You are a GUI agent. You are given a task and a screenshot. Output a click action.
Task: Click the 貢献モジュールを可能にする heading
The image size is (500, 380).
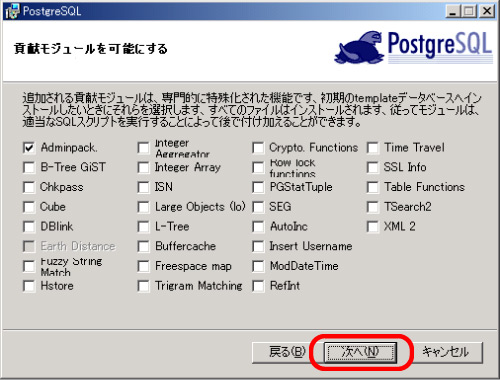coord(90,49)
